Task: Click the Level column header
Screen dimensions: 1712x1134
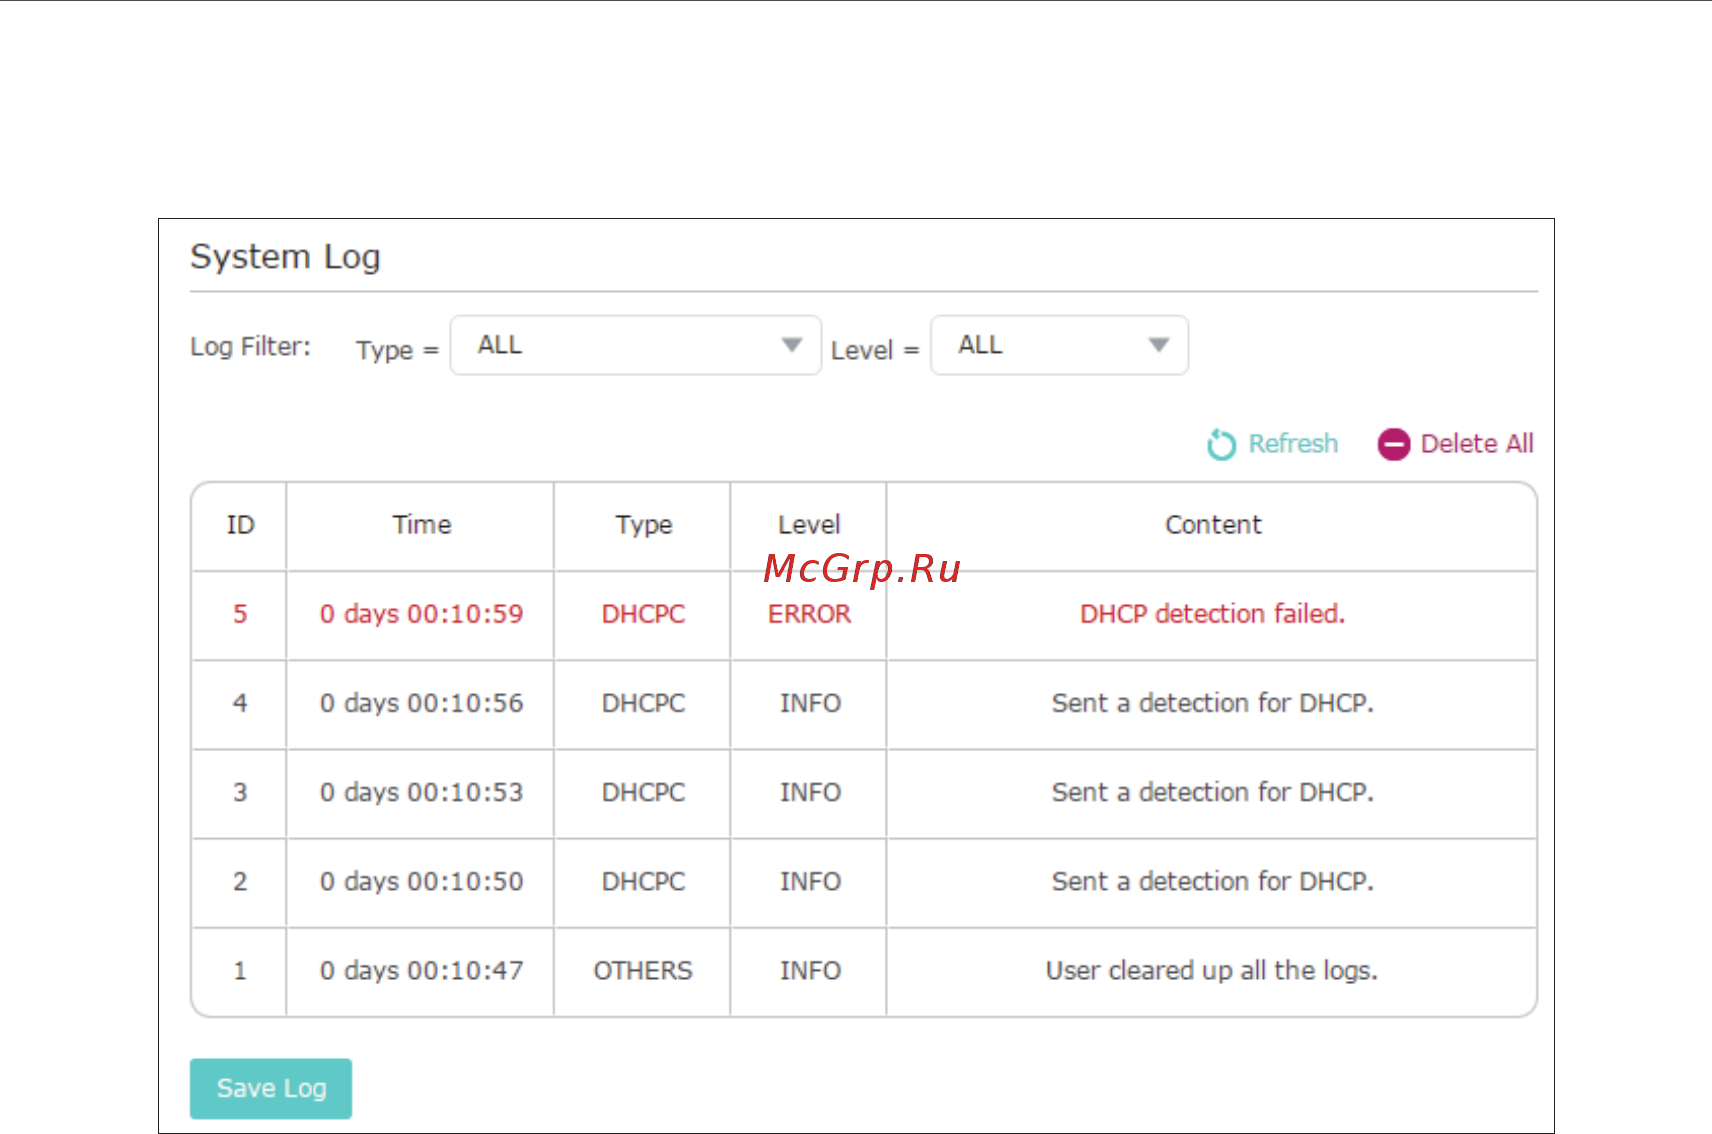Action: click(x=809, y=525)
